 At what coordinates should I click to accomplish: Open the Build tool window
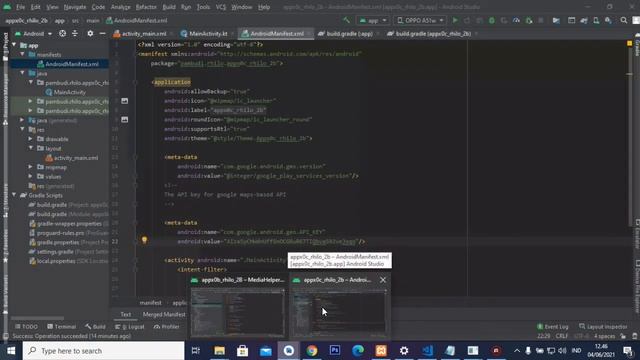click(x=96, y=327)
